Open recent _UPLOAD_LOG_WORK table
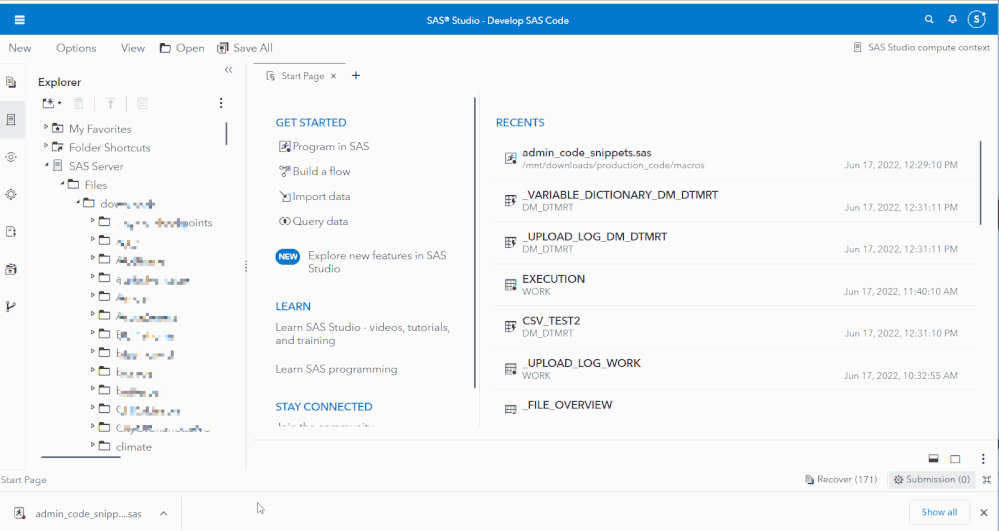The height and width of the screenshot is (531, 999). tap(733, 368)
